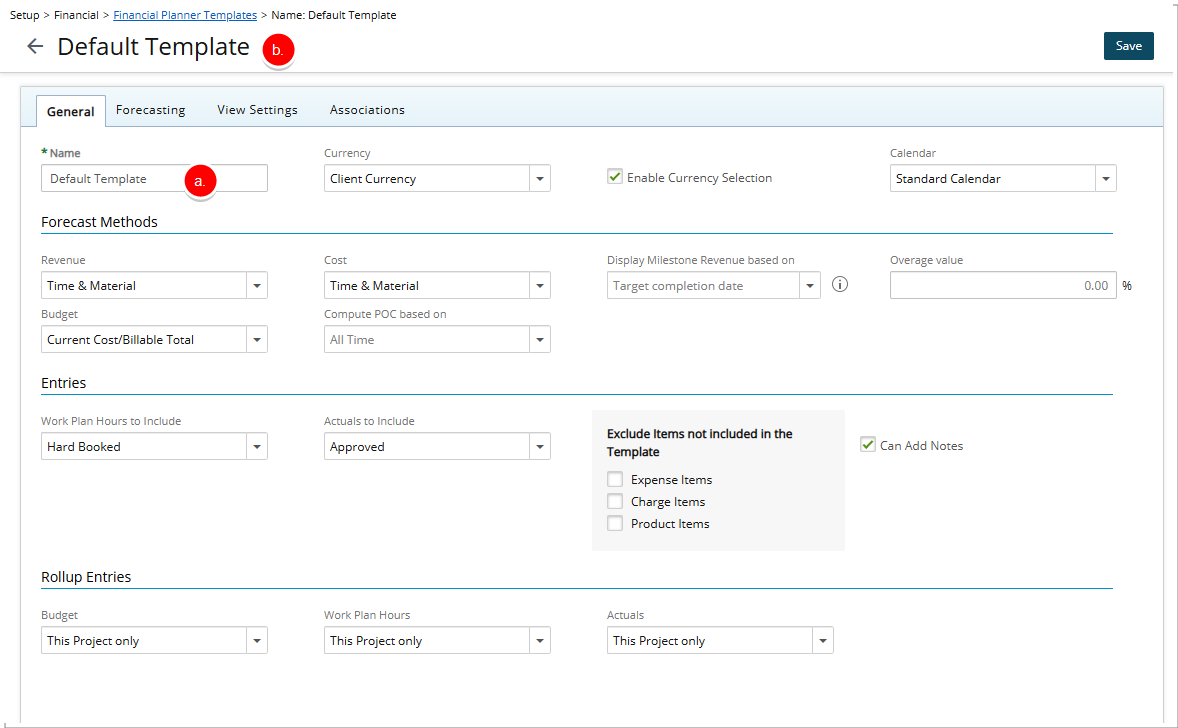Image resolution: width=1178 pixels, height=728 pixels.
Task: Expand the Work Plan Hours to Include dropdown
Action: [257, 446]
